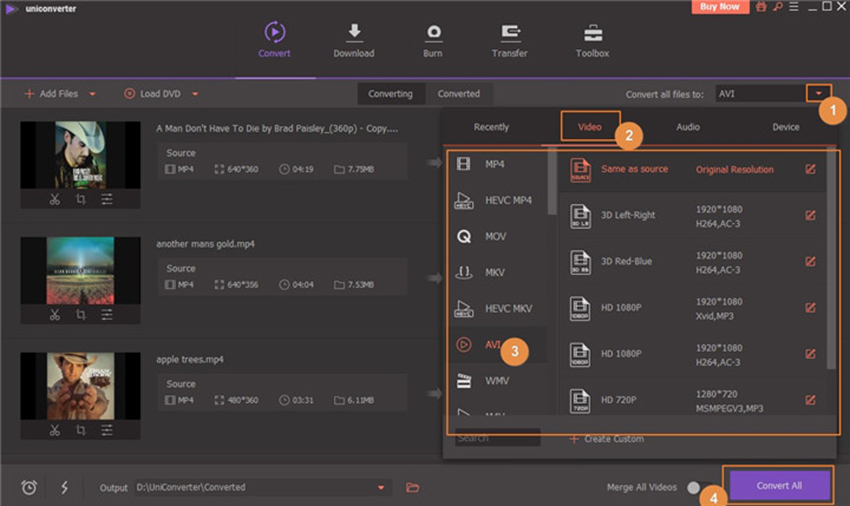Select HD 1080P H264,AC-3 preset
The height and width of the screenshot is (506, 850).
(x=692, y=354)
